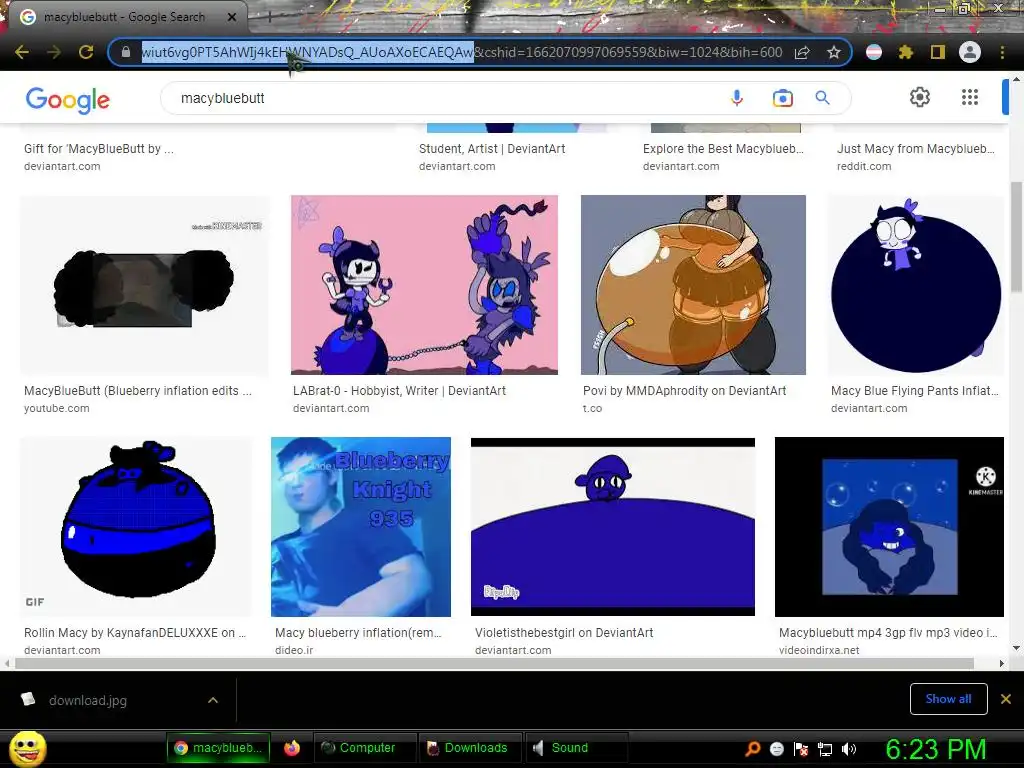Switch to the Computer taskbar window

point(364,748)
